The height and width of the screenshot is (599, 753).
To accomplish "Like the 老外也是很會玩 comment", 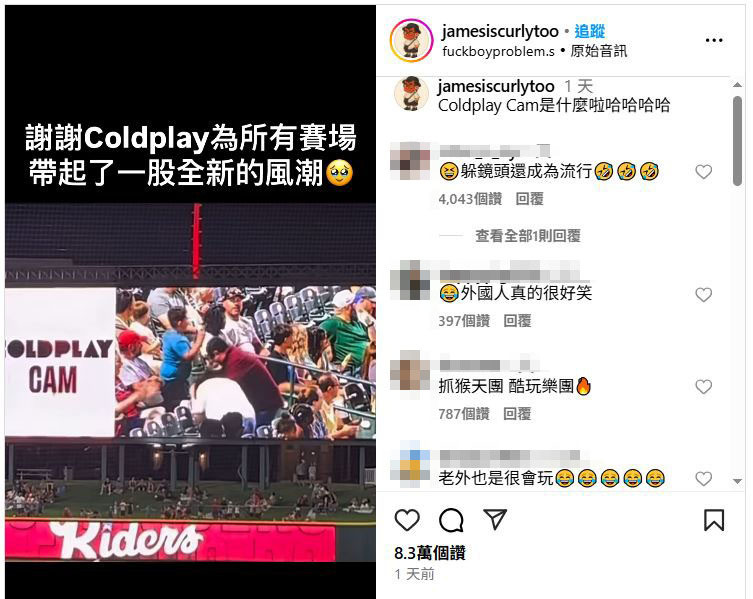I will tap(704, 478).
